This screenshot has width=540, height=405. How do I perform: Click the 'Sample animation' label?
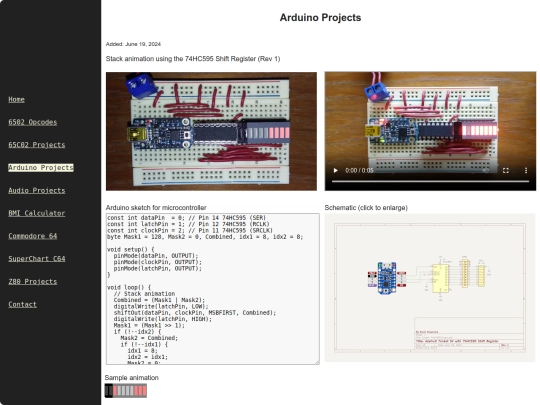pyautogui.click(x=132, y=378)
